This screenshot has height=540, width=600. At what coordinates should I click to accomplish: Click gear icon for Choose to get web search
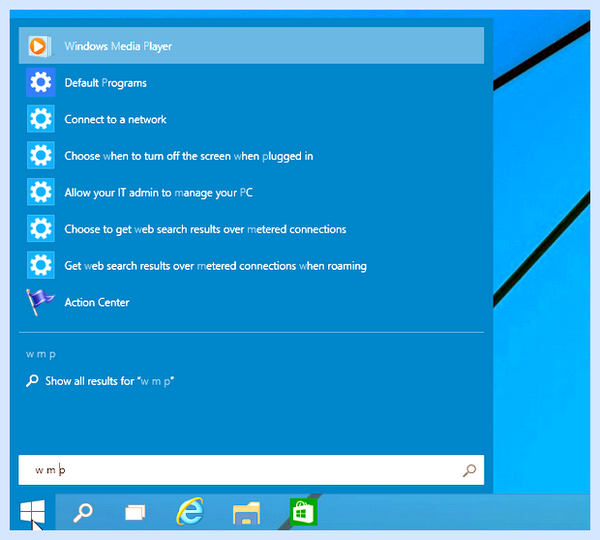[x=41, y=228]
